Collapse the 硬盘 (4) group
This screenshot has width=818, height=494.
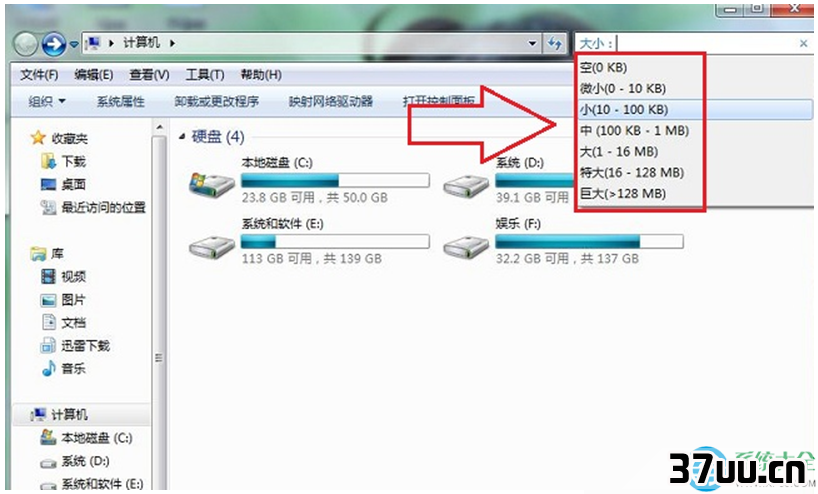pyautogui.click(x=182, y=137)
